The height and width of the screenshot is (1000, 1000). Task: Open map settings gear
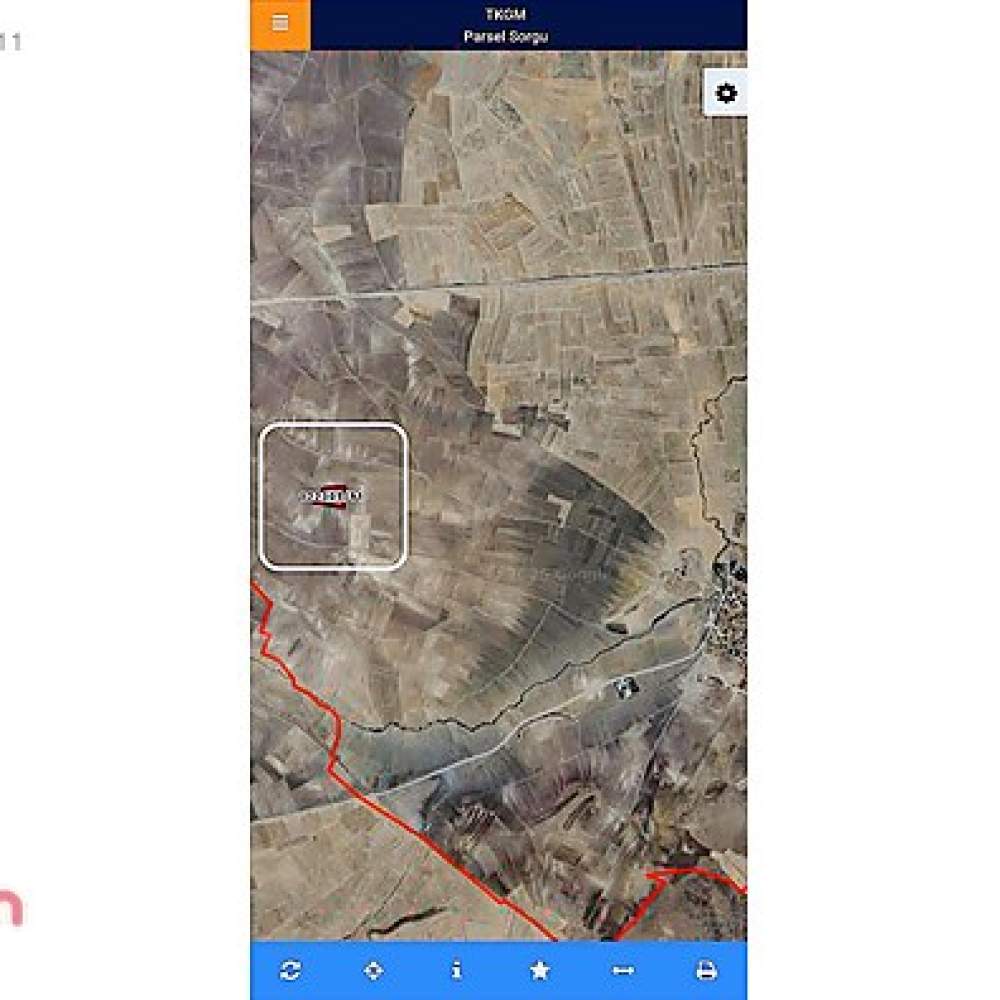(x=725, y=93)
